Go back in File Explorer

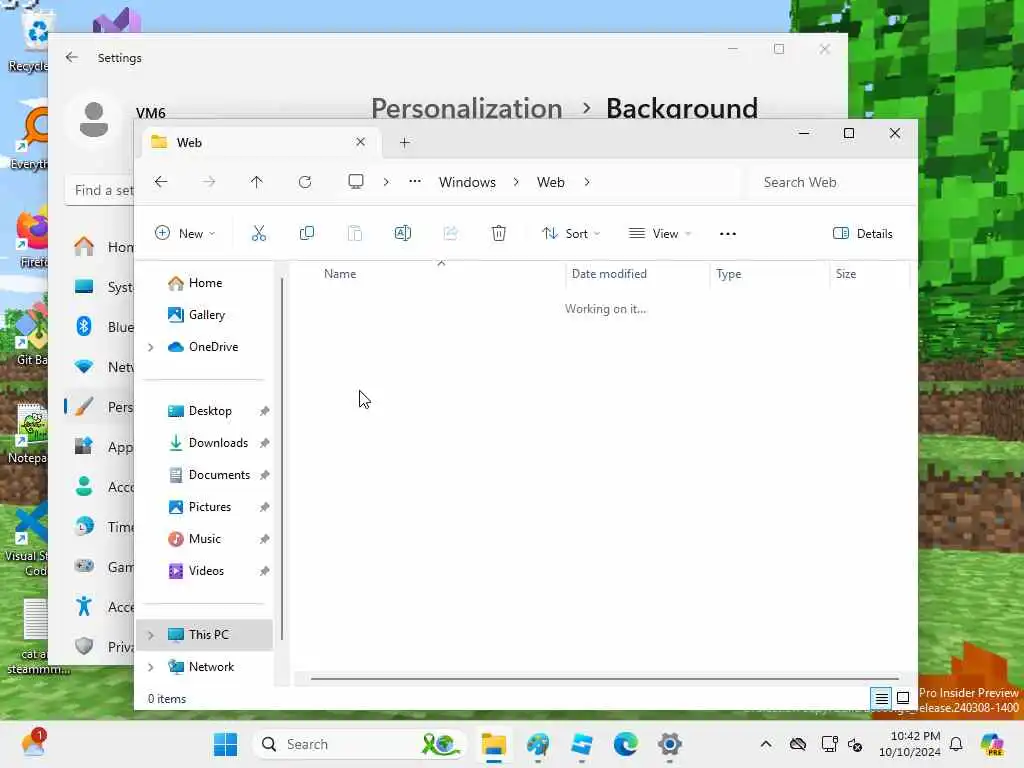(161, 182)
